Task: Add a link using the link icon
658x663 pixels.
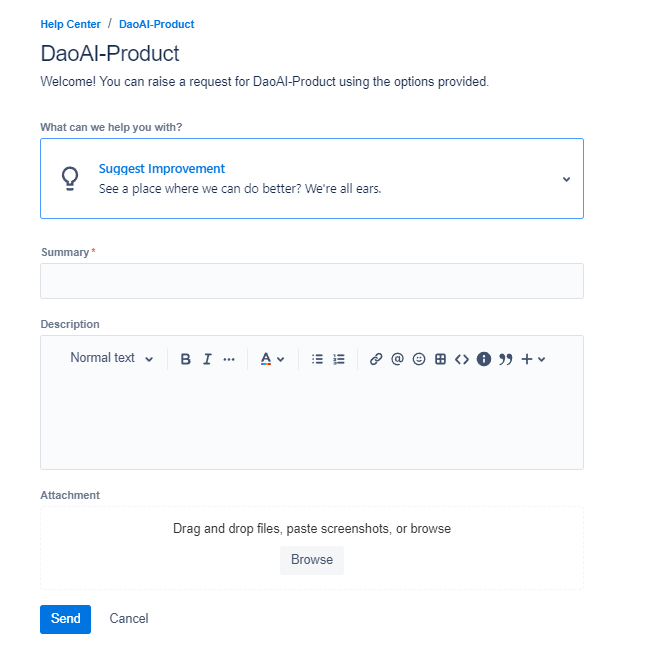Action: coord(376,359)
